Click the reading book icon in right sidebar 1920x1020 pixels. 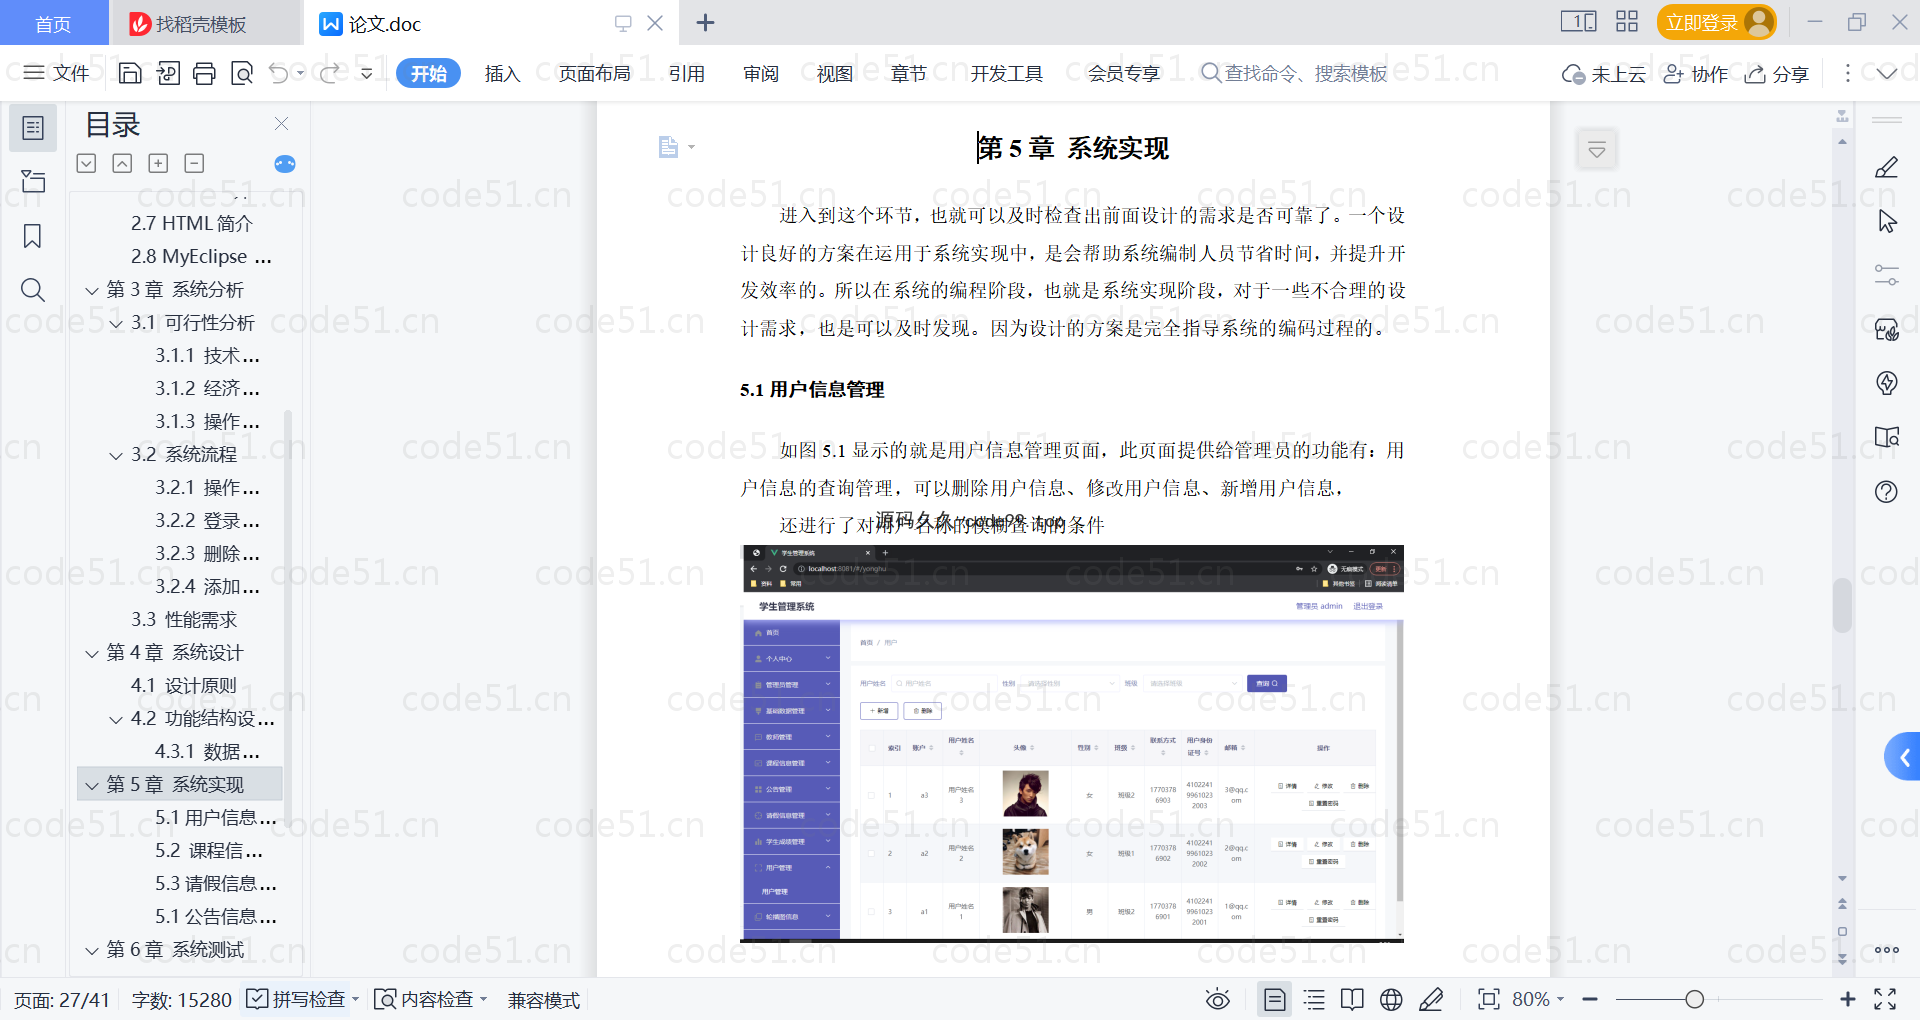tap(1887, 437)
